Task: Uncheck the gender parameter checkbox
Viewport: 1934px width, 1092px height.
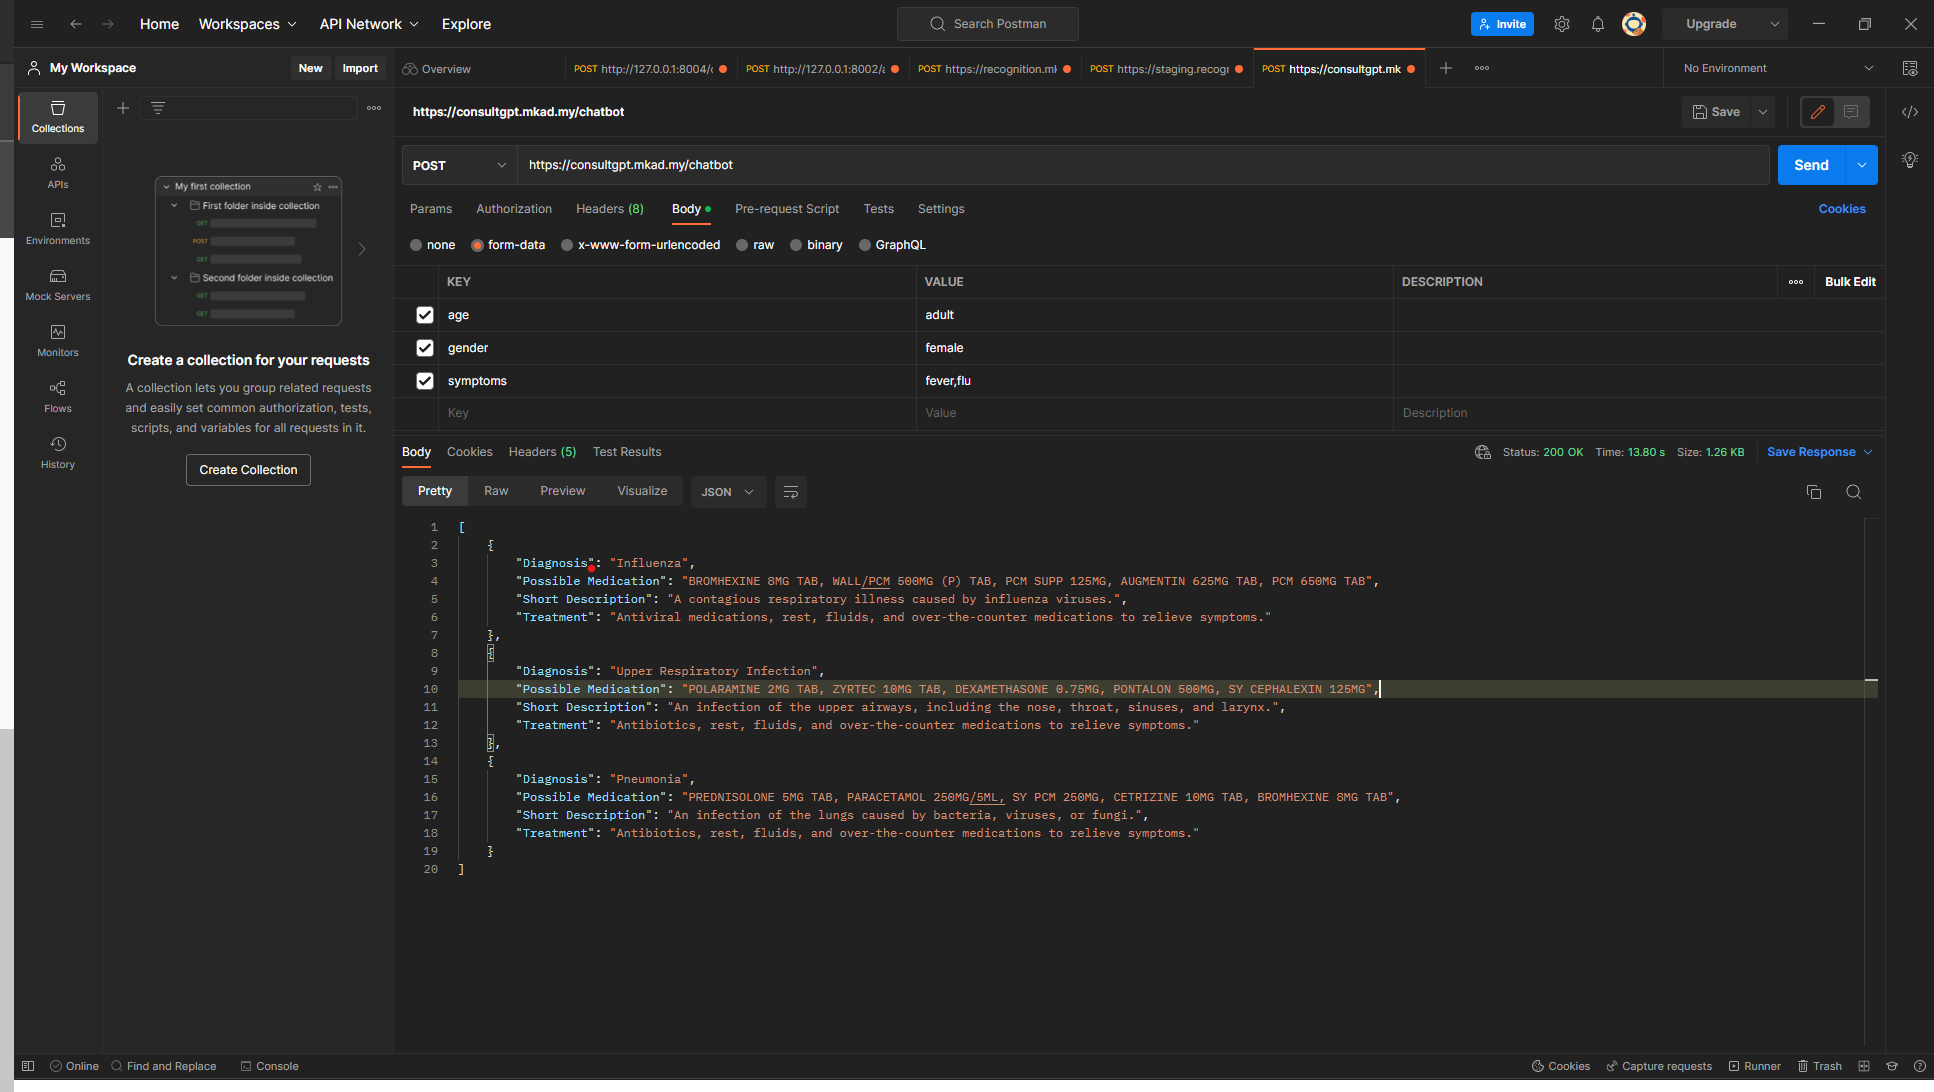Action: pos(425,348)
